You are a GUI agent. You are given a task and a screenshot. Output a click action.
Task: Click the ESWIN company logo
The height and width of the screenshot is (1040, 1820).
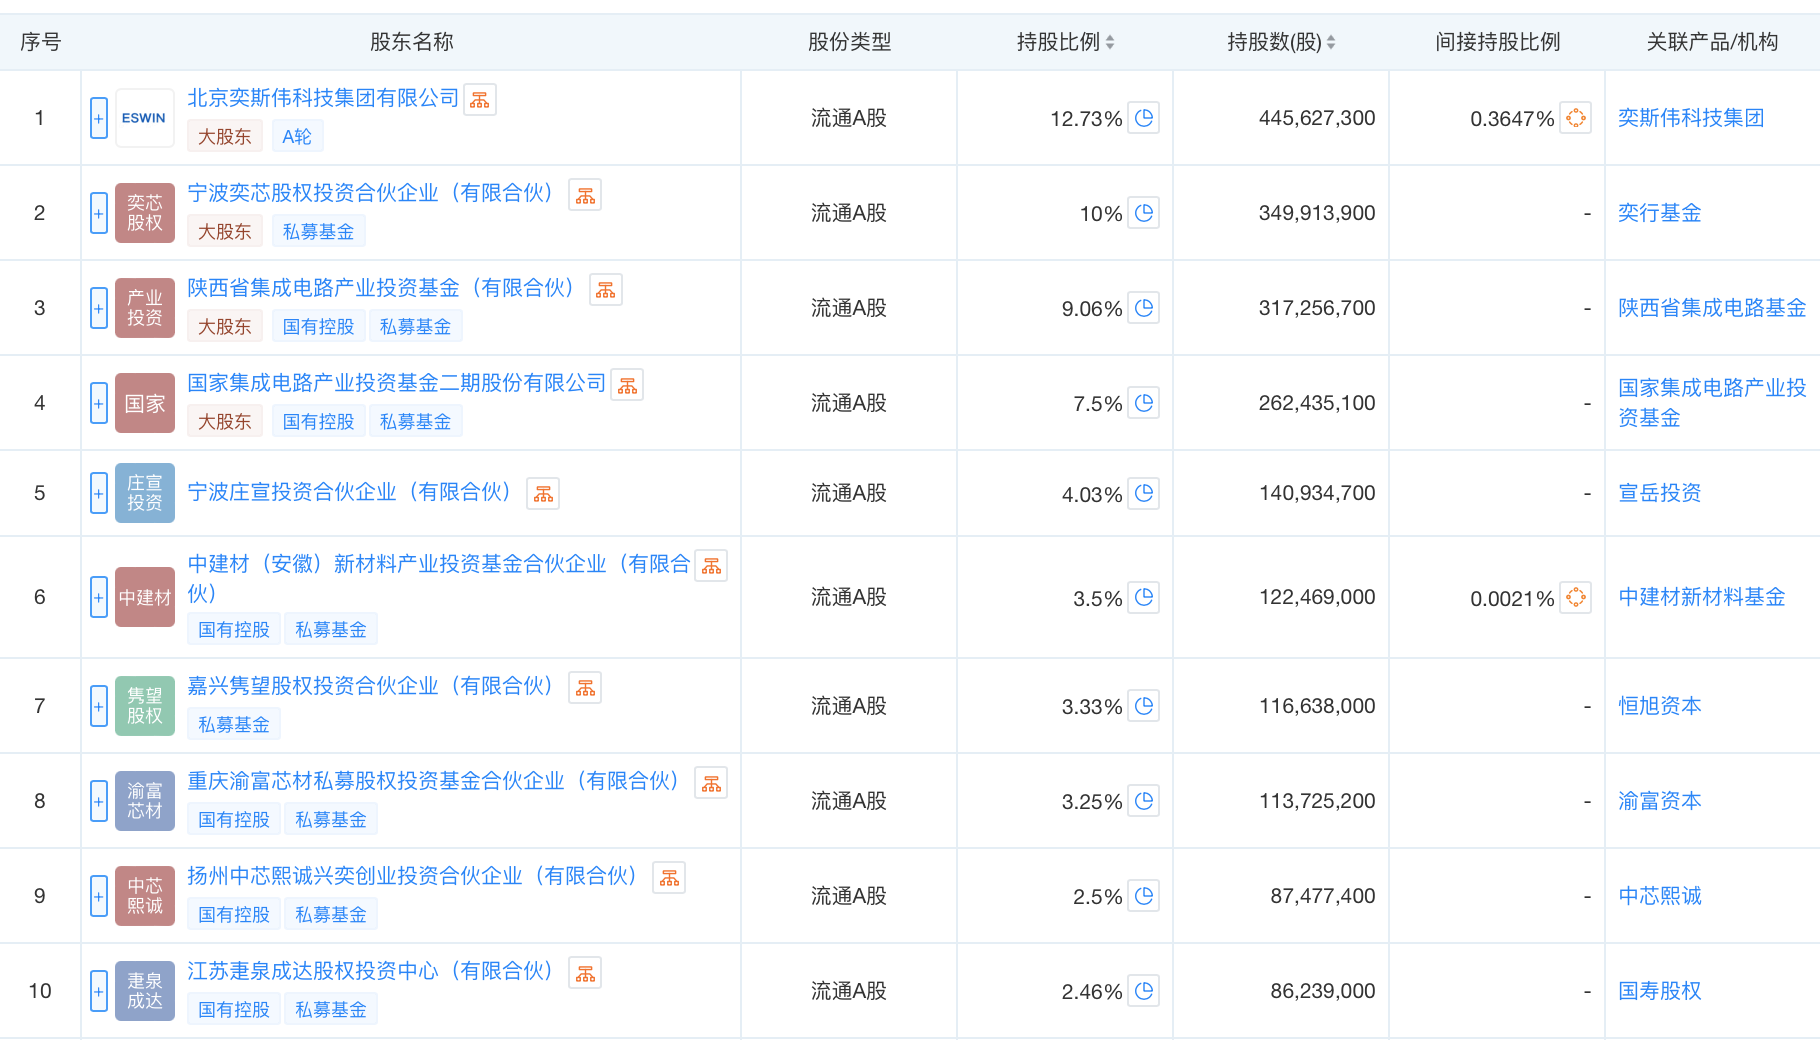click(x=145, y=118)
